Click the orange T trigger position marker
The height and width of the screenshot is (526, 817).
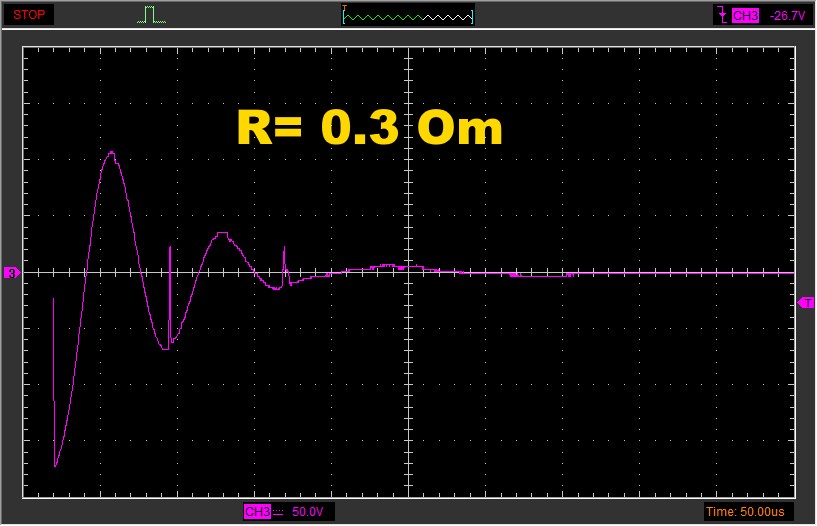(344, 7)
